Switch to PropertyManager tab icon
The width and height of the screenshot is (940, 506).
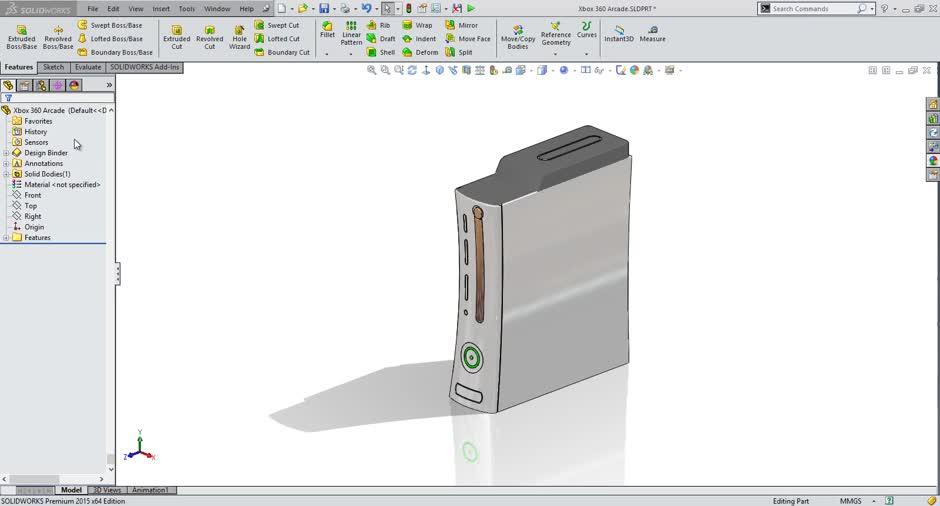point(25,85)
